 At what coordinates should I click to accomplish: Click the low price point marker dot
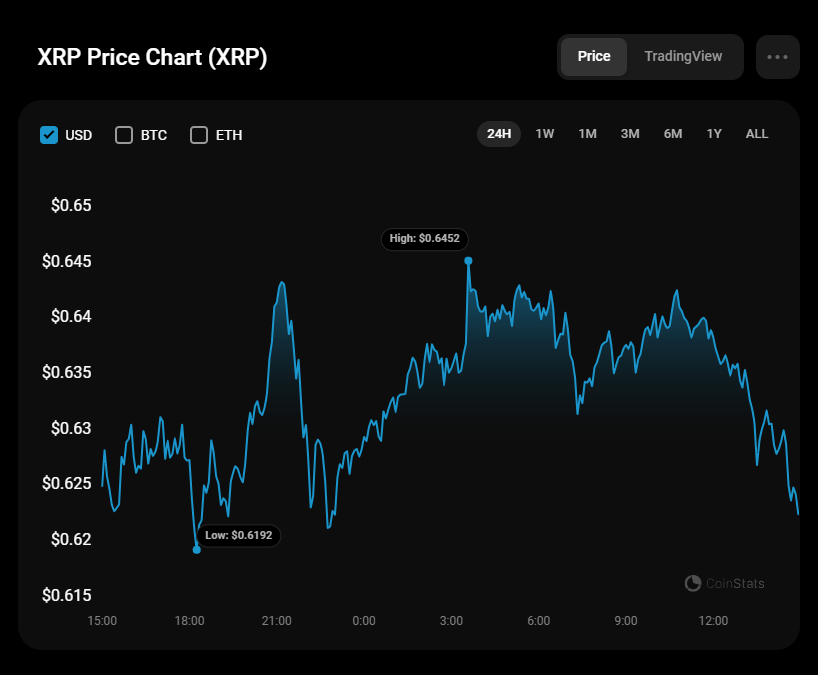coord(196,549)
